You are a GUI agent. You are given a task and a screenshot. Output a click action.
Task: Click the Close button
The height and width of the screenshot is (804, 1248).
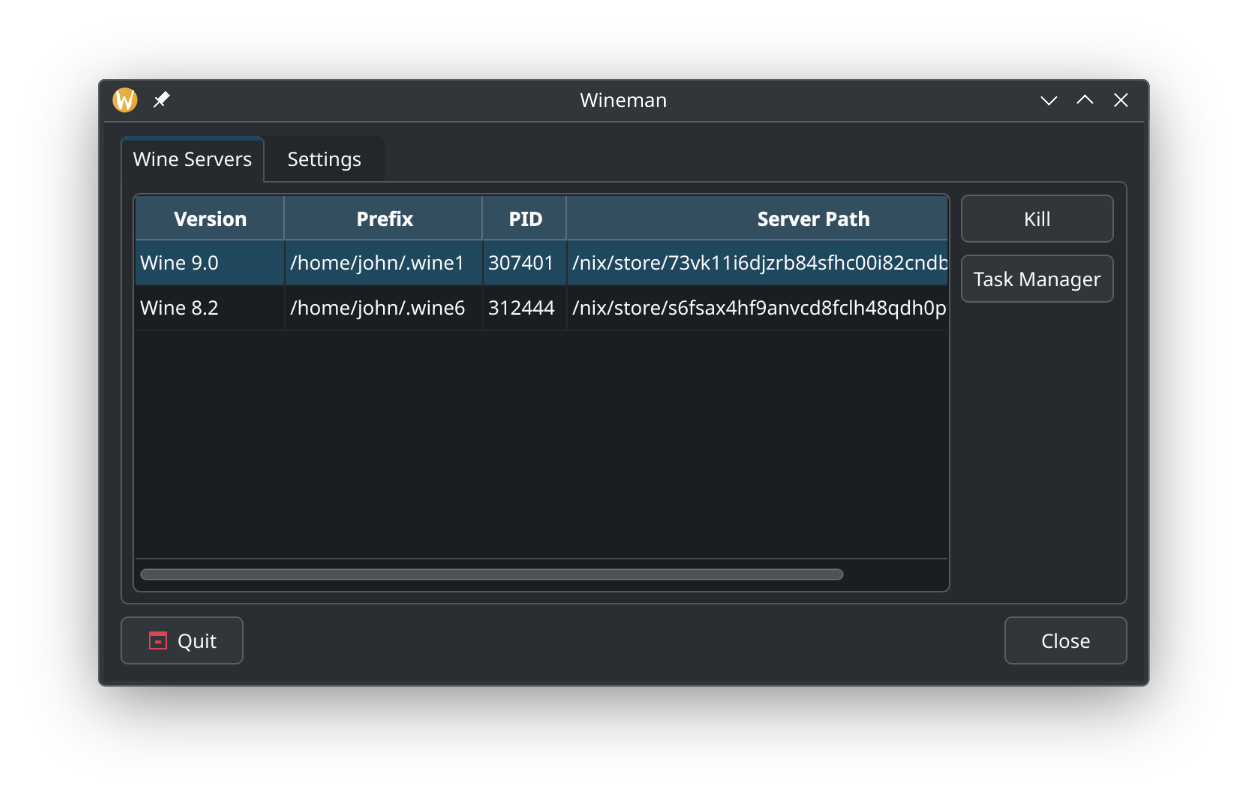pyautogui.click(x=1065, y=641)
